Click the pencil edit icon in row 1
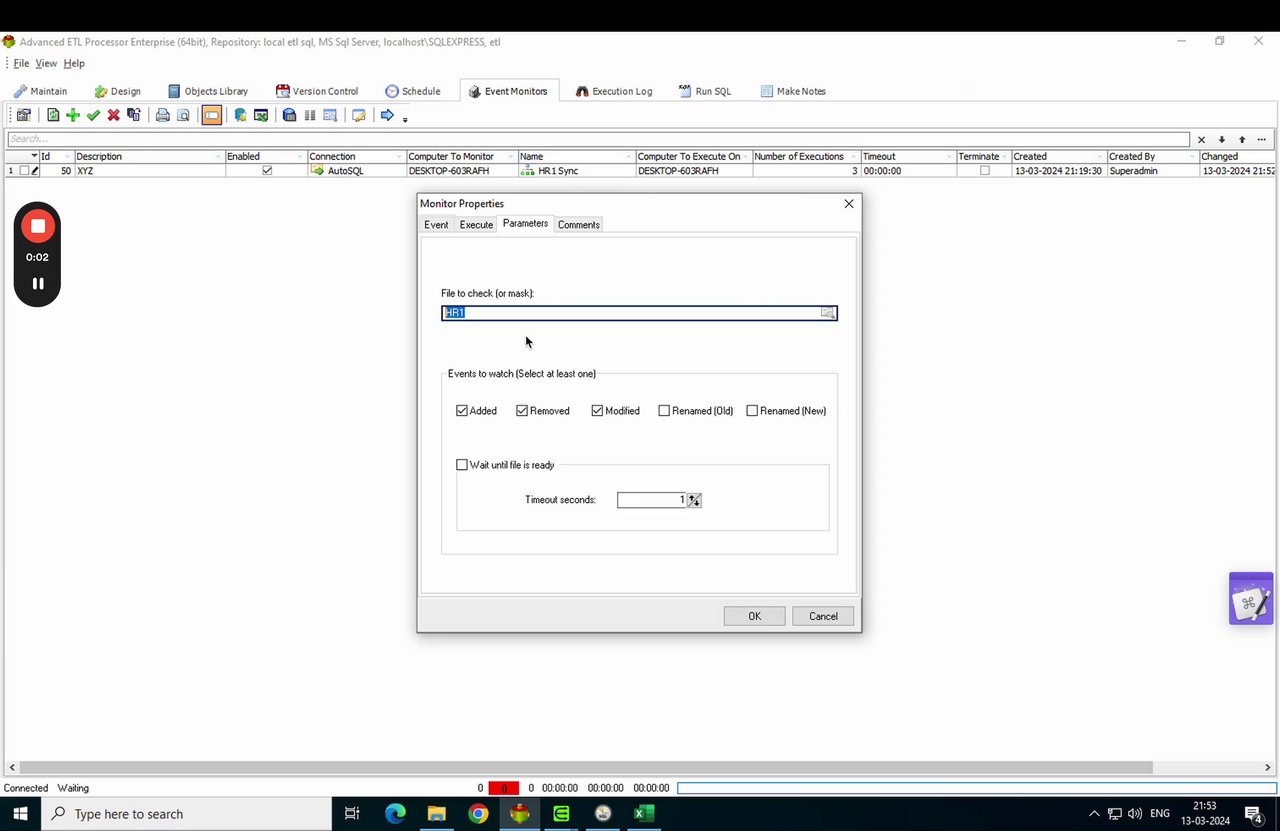Viewport: 1280px width, 831px height. (35, 171)
